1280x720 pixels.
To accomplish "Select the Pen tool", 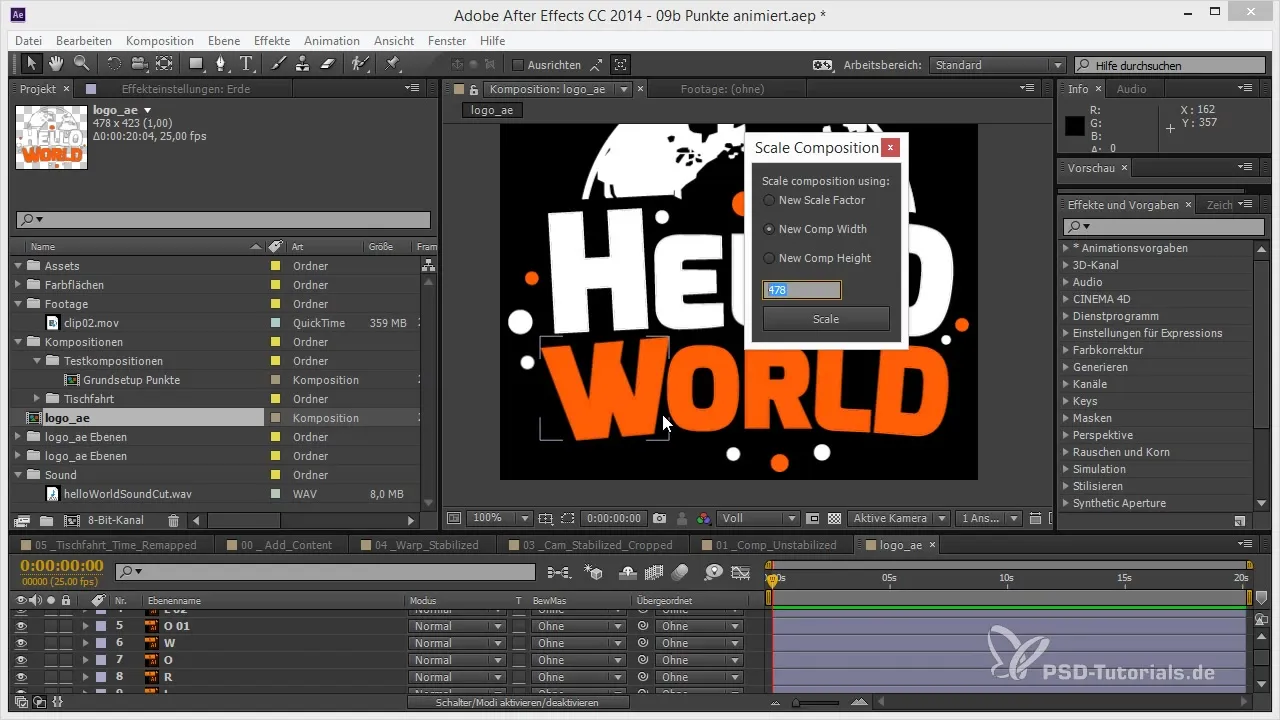I will [x=222, y=64].
